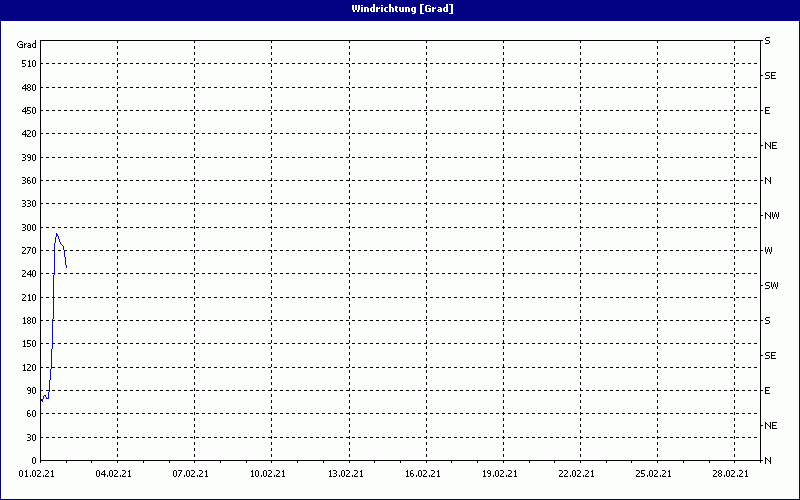The height and width of the screenshot is (500, 800).
Task: Click the 28.02.21 date label
Action: click(x=730, y=474)
